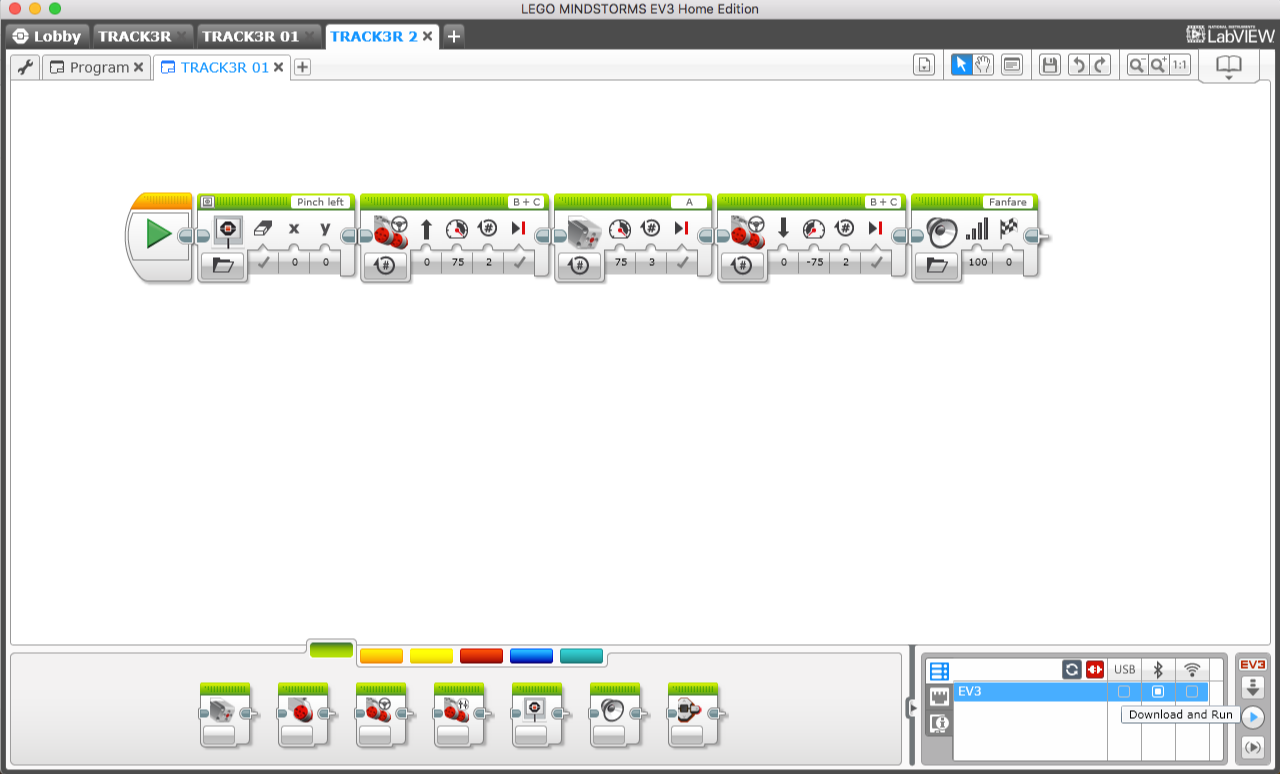Enable USB connection checkbox for EV3
This screenshot has height=774, width=1280.
(x=1124, y=692)
